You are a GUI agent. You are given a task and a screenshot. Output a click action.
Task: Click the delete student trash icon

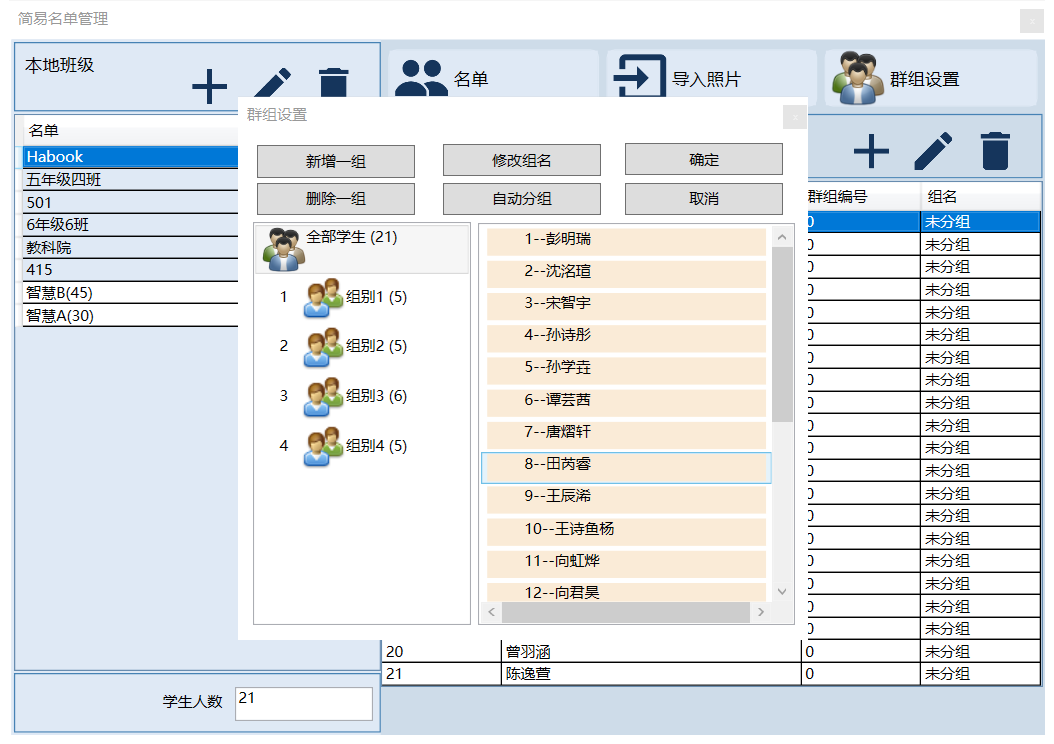pos(995,151)
